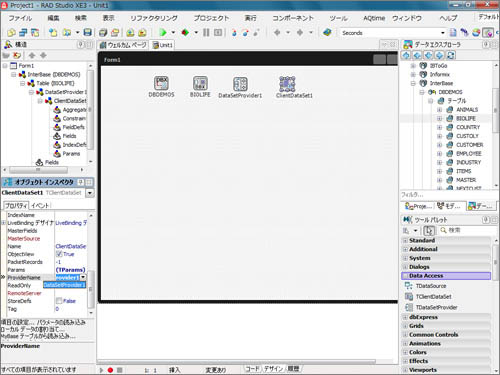Open the AQtime menu
Viewport: 500px width, 375px height.
coord(374,18)
